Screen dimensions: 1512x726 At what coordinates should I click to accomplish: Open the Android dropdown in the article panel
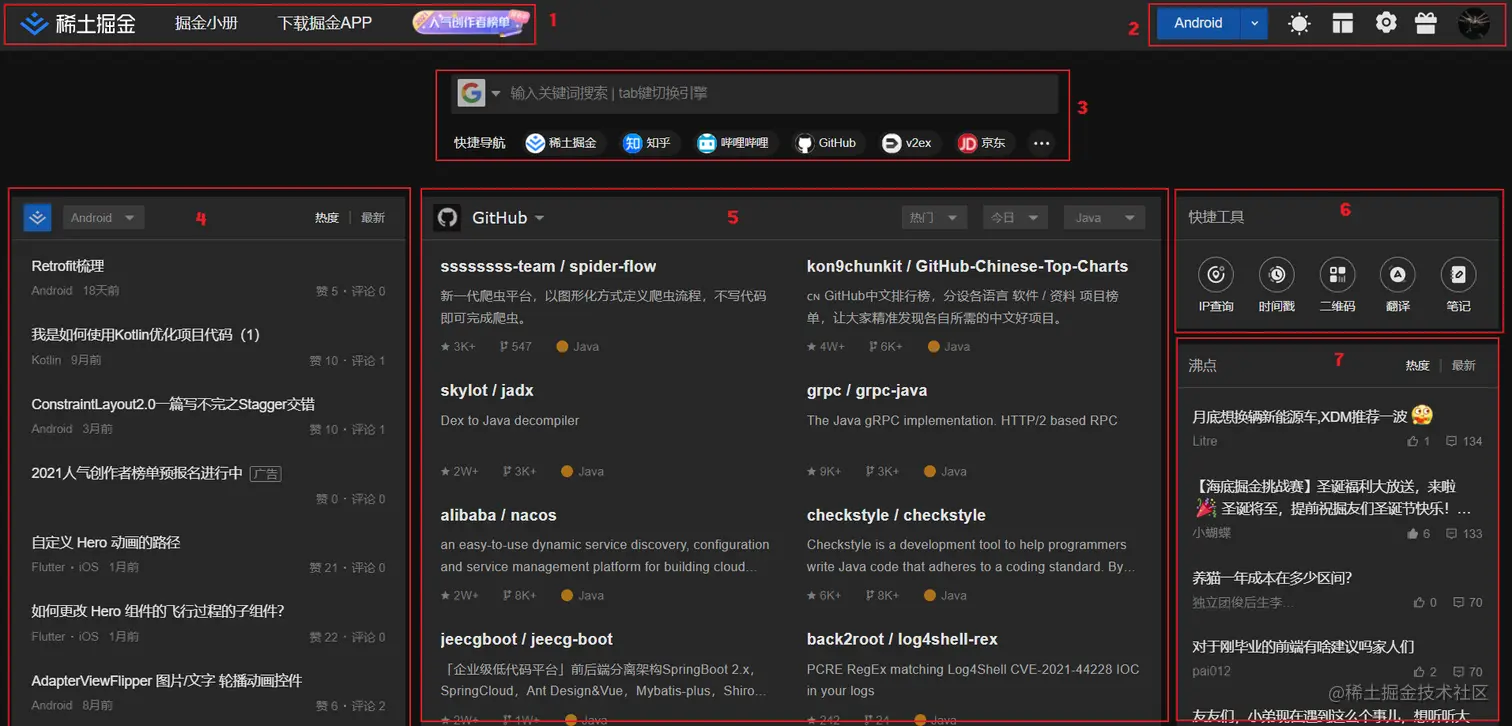pos(104,217)
